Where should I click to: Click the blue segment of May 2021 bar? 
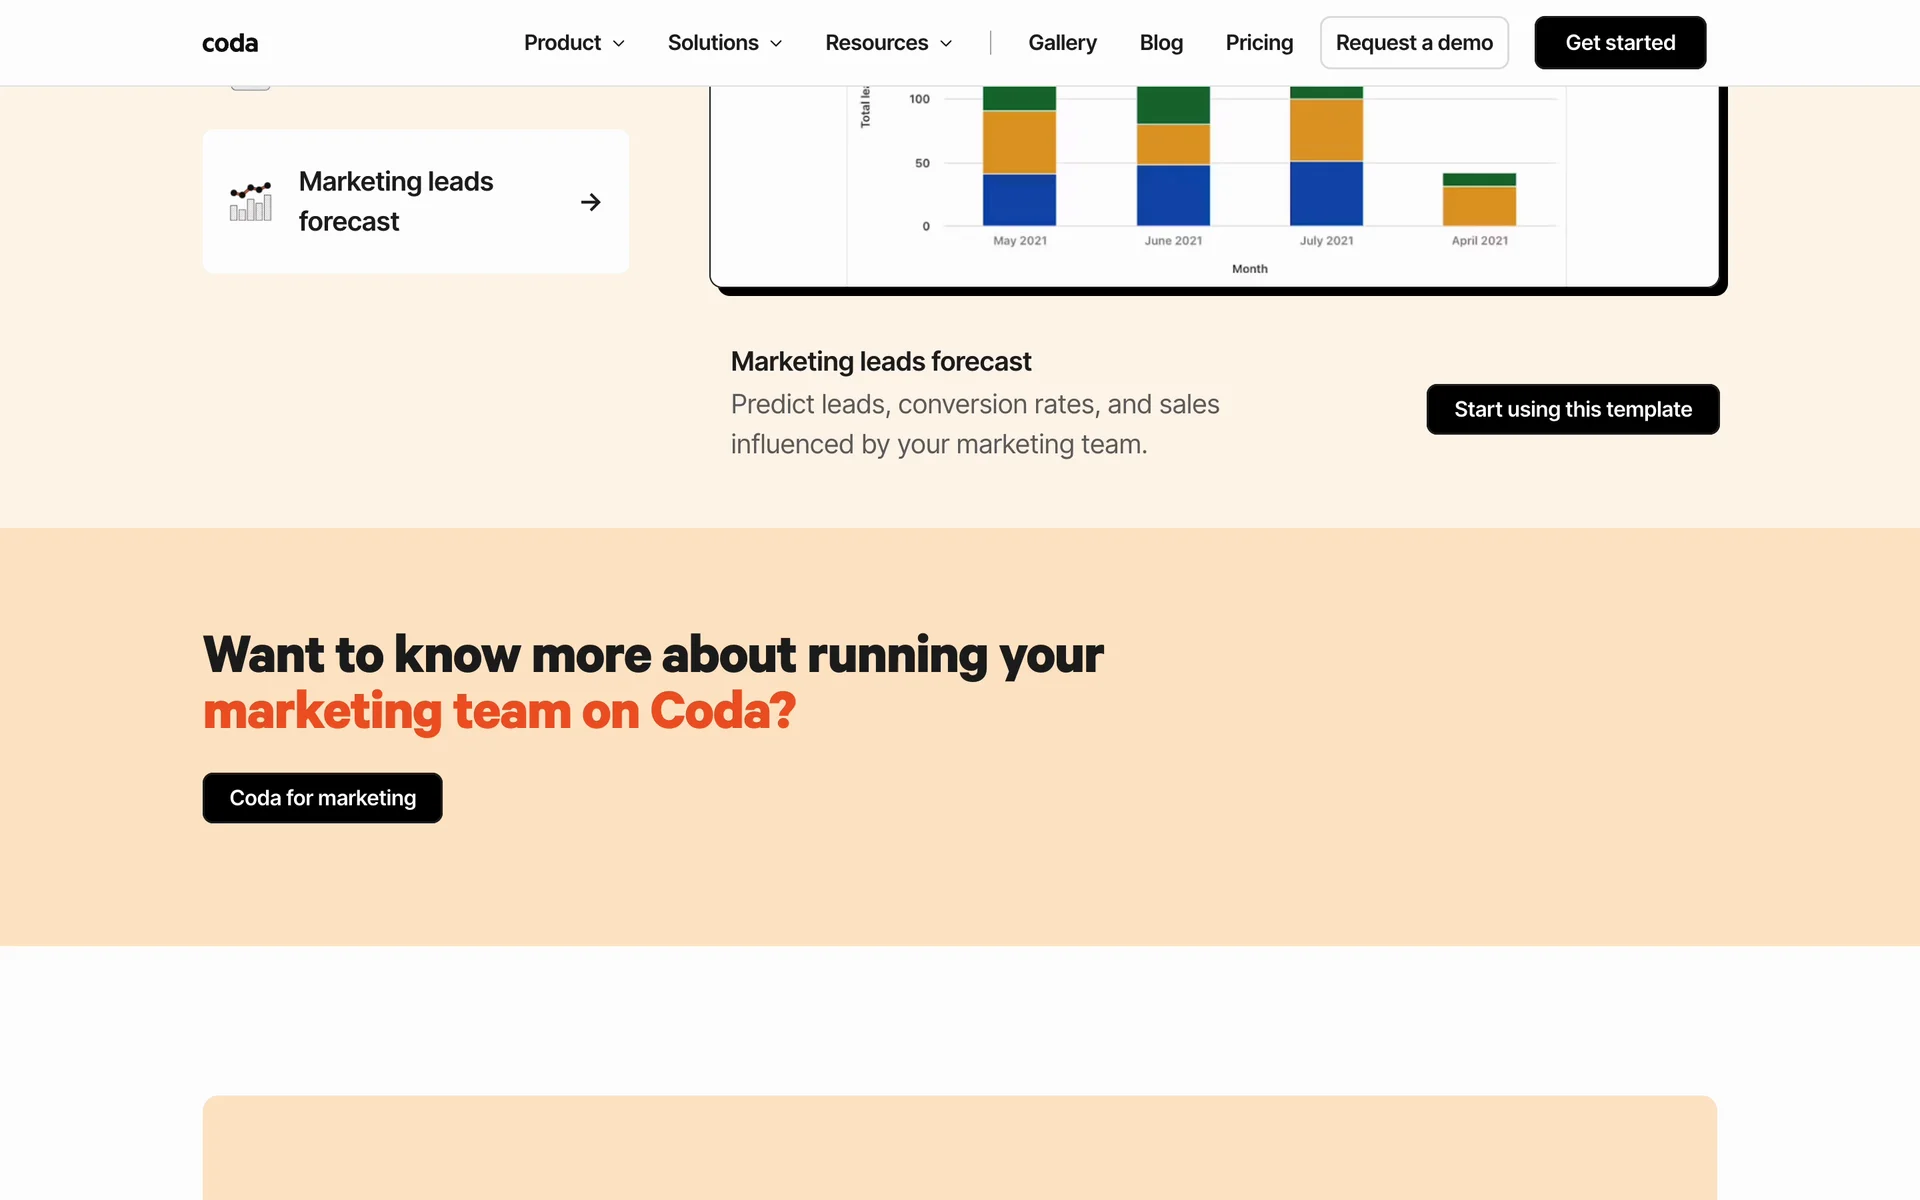point(1019,200)
